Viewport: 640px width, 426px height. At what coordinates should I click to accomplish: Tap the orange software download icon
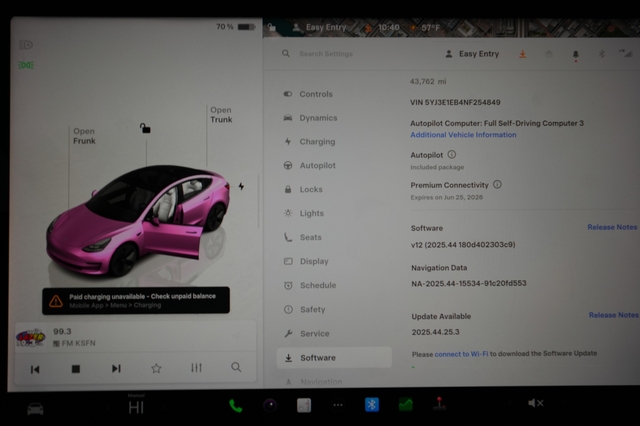[522, 54]
